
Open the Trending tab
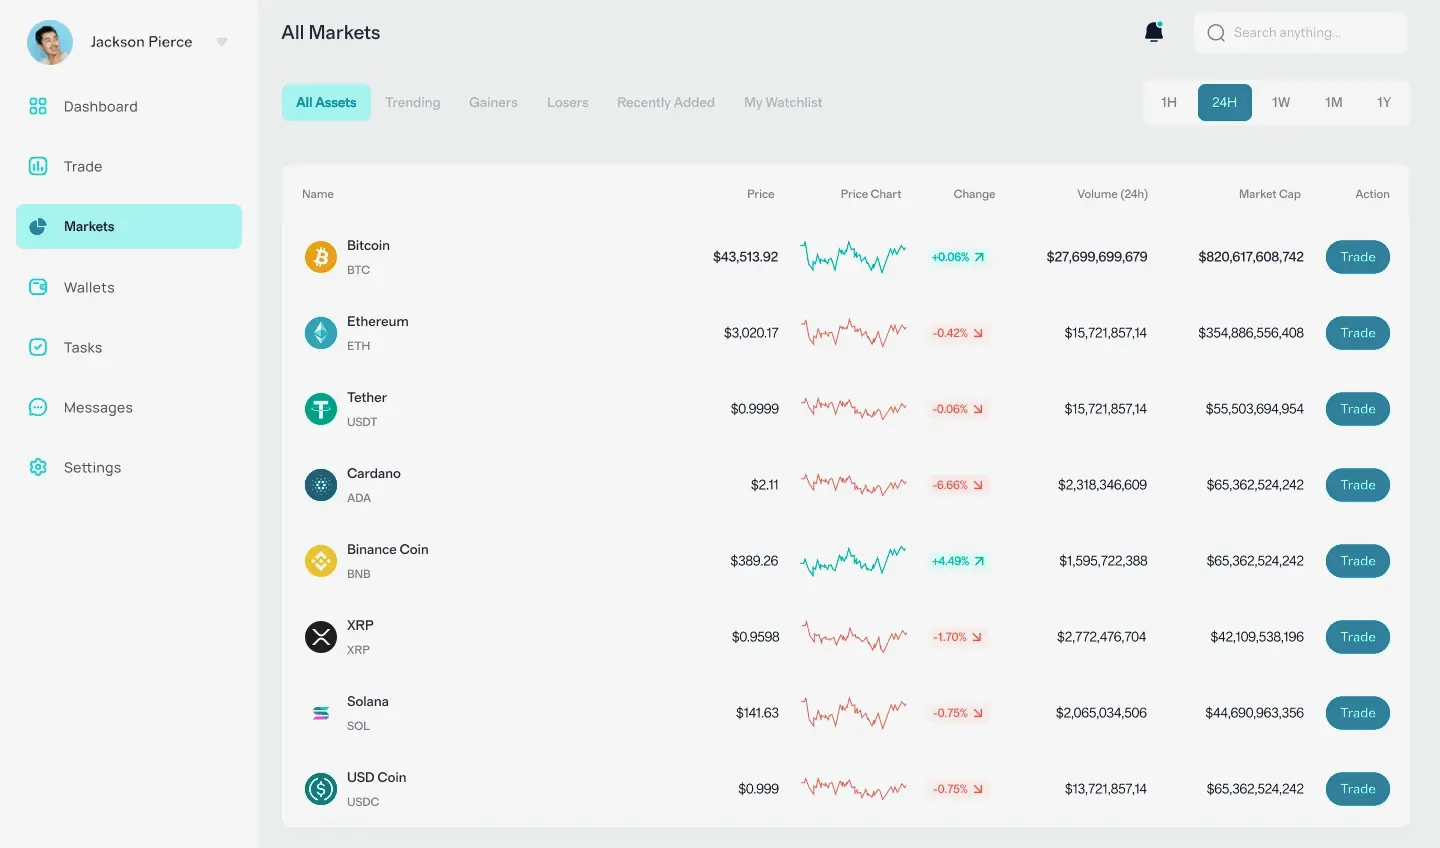[413, 102]
